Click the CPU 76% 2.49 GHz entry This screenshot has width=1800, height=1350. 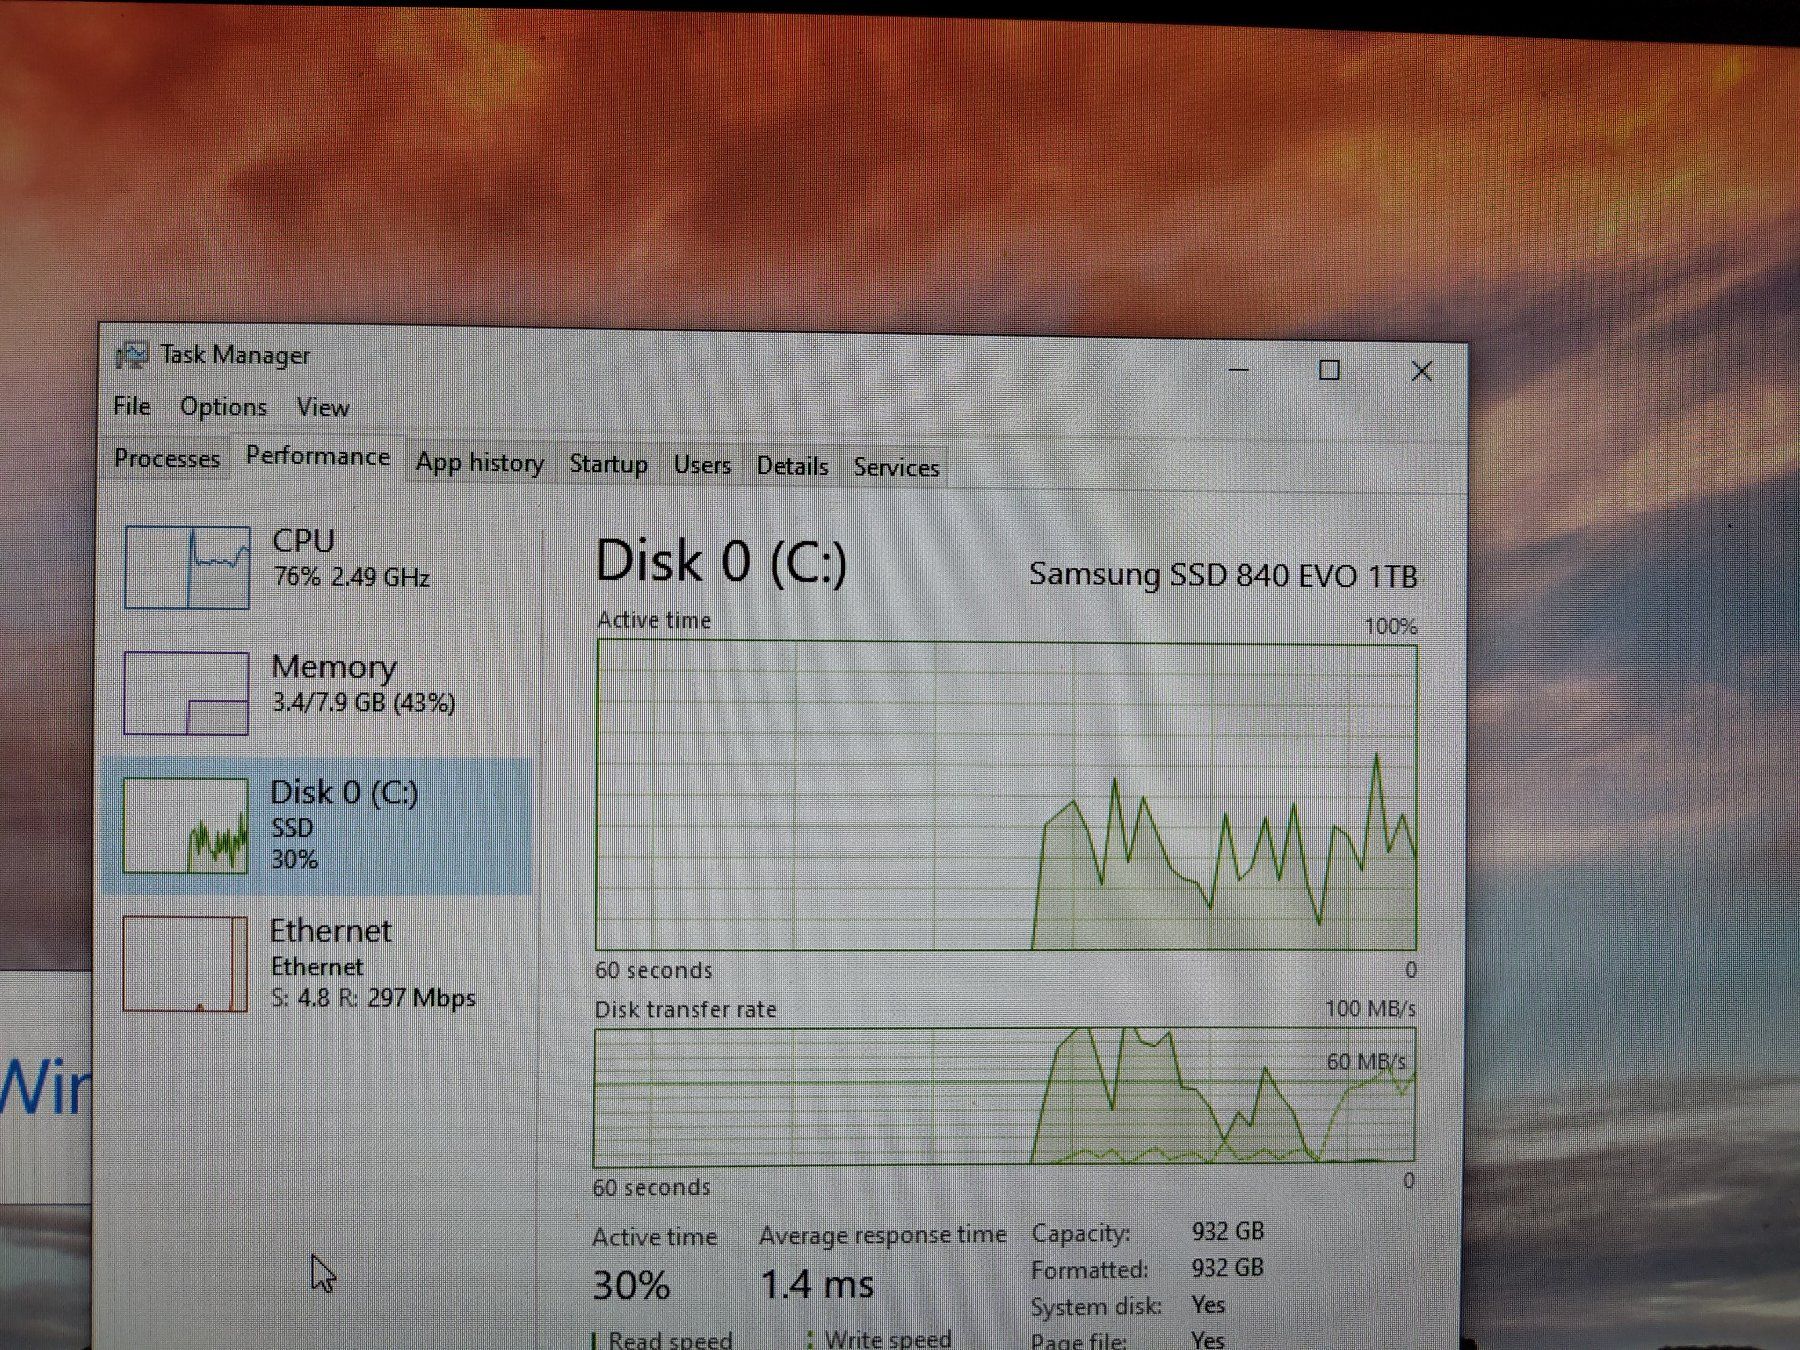(320, 567)
